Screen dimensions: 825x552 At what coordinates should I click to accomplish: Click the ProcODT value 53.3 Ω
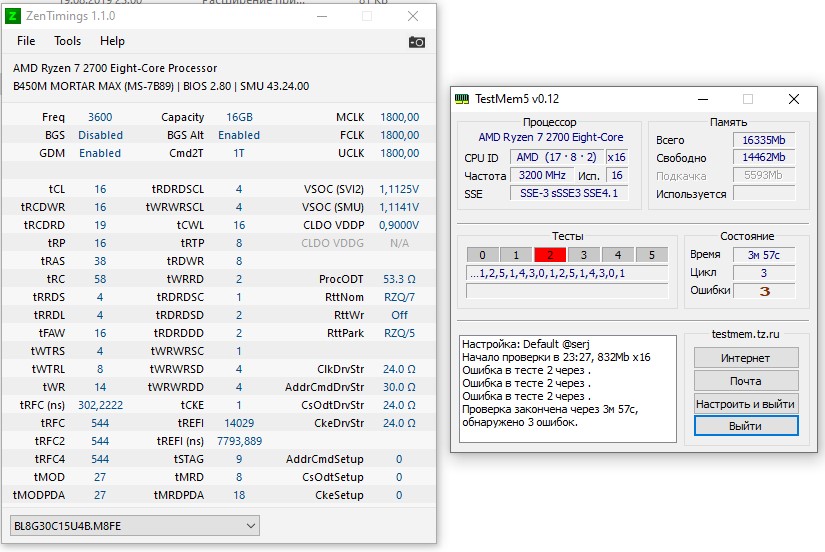(399, 279)
